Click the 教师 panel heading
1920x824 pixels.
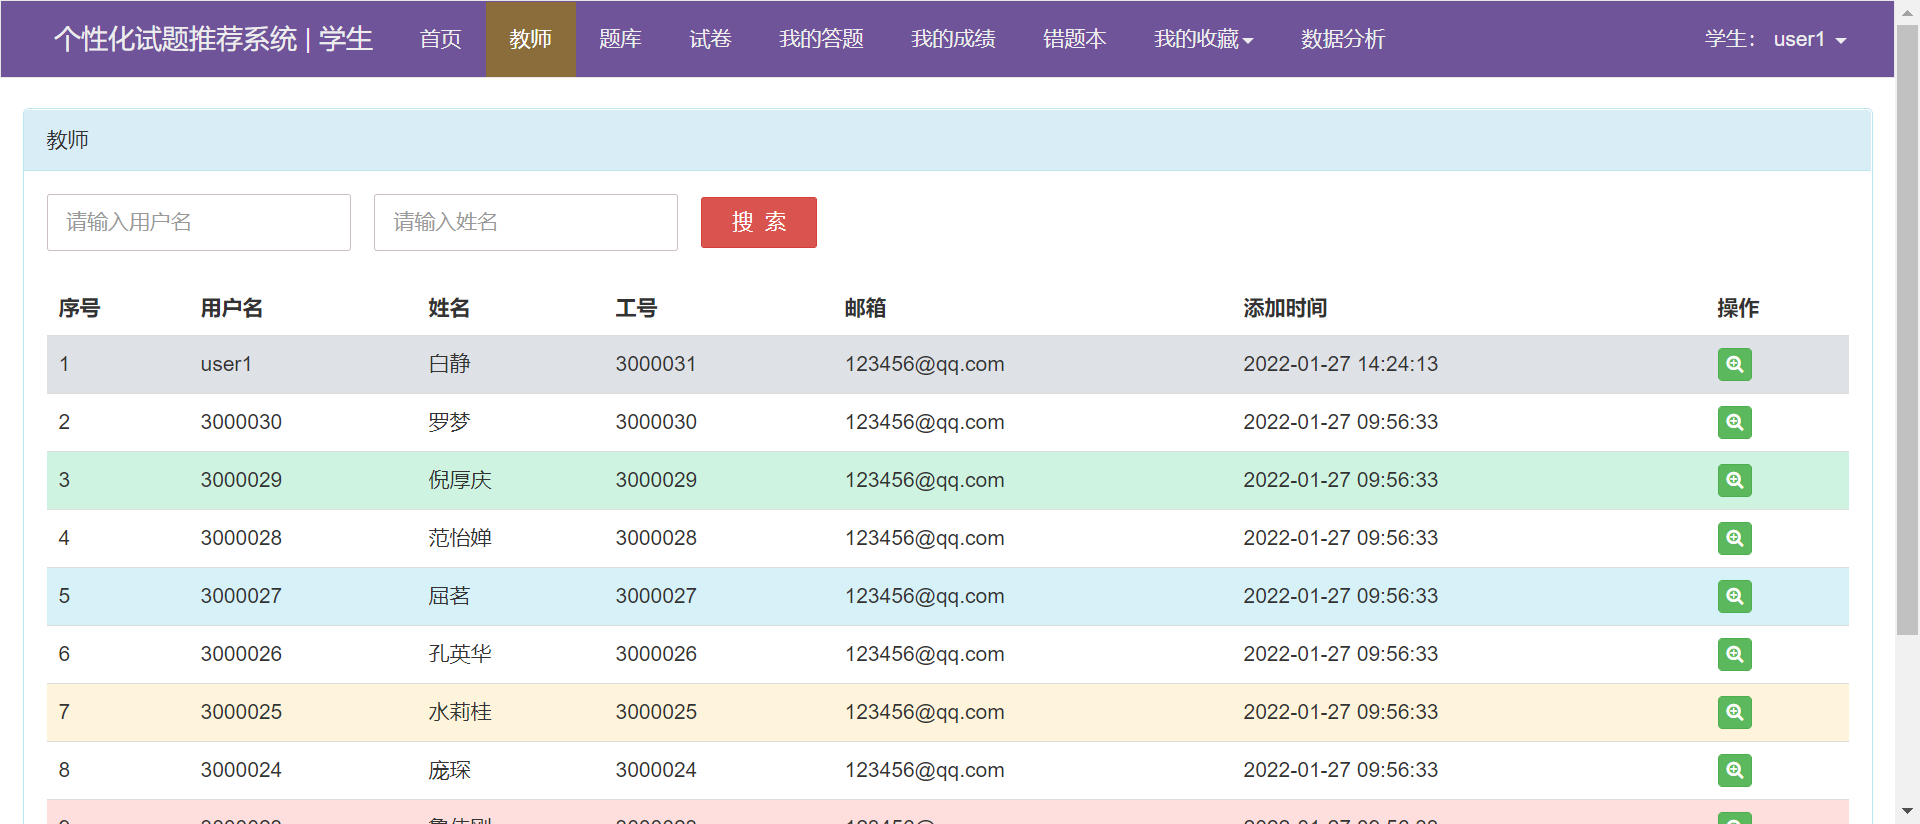pyautogui.click(x=68, y=140)
